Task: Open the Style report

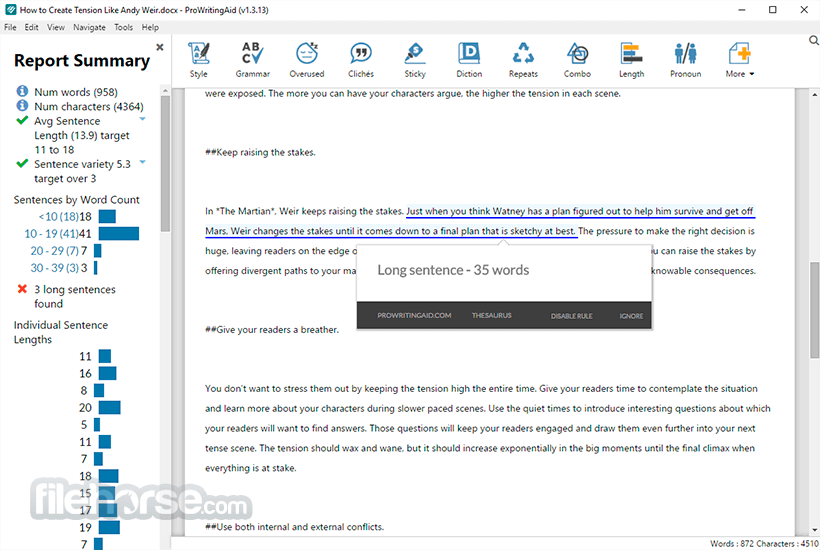Action: [x=199, y=60]
